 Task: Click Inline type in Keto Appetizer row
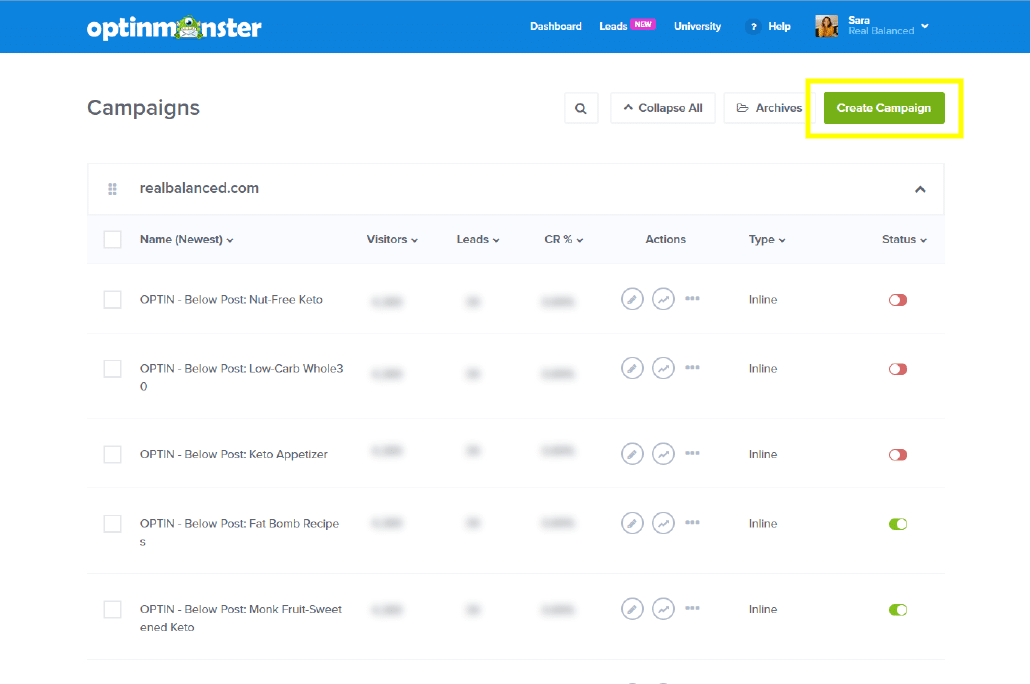[x=763, y=454]
